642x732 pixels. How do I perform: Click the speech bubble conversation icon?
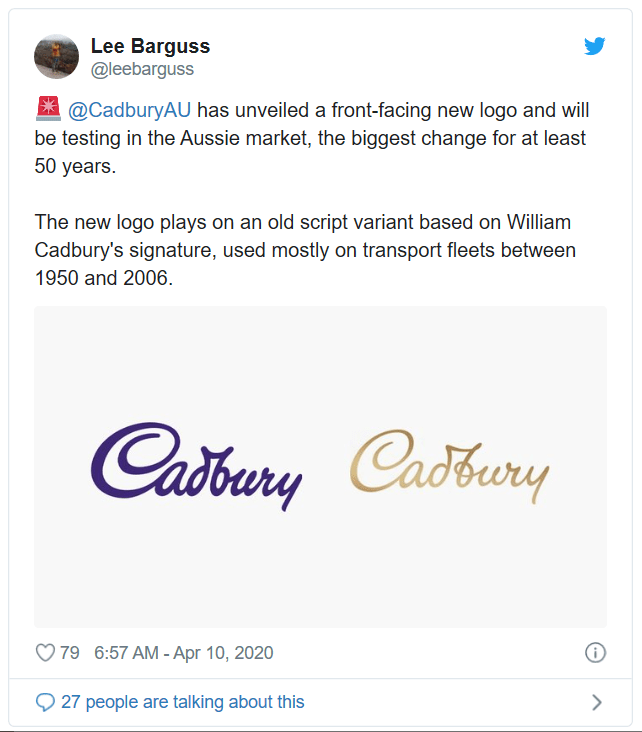click(45, 702)
